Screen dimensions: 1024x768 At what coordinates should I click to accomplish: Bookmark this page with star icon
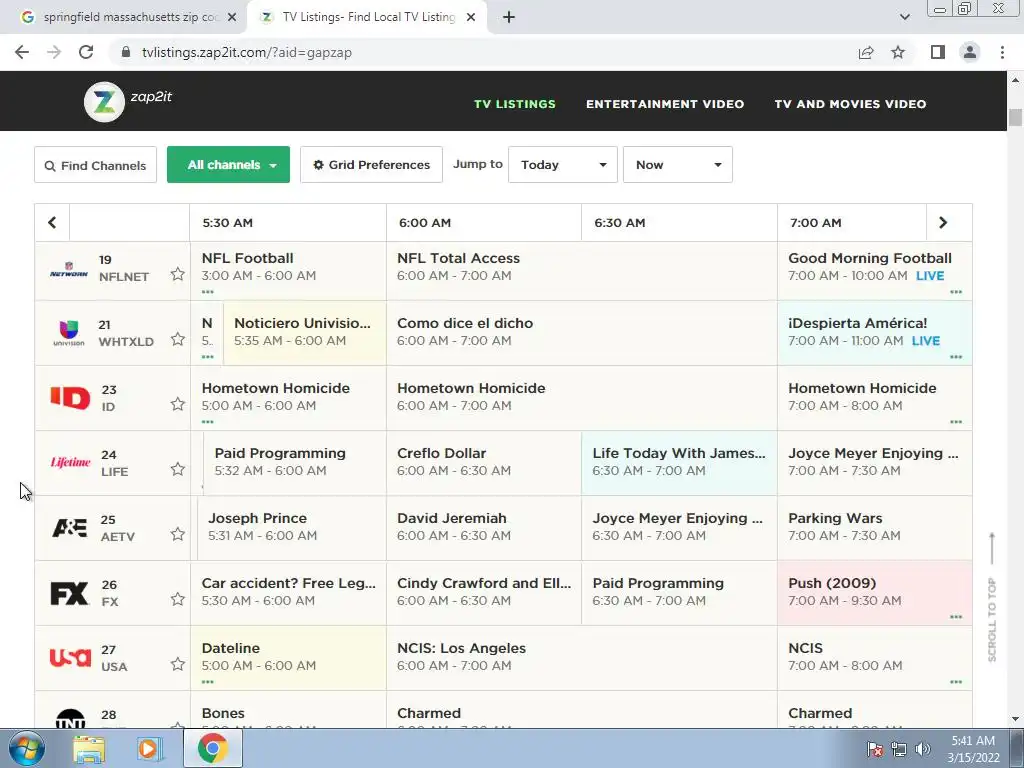point(898,52)
